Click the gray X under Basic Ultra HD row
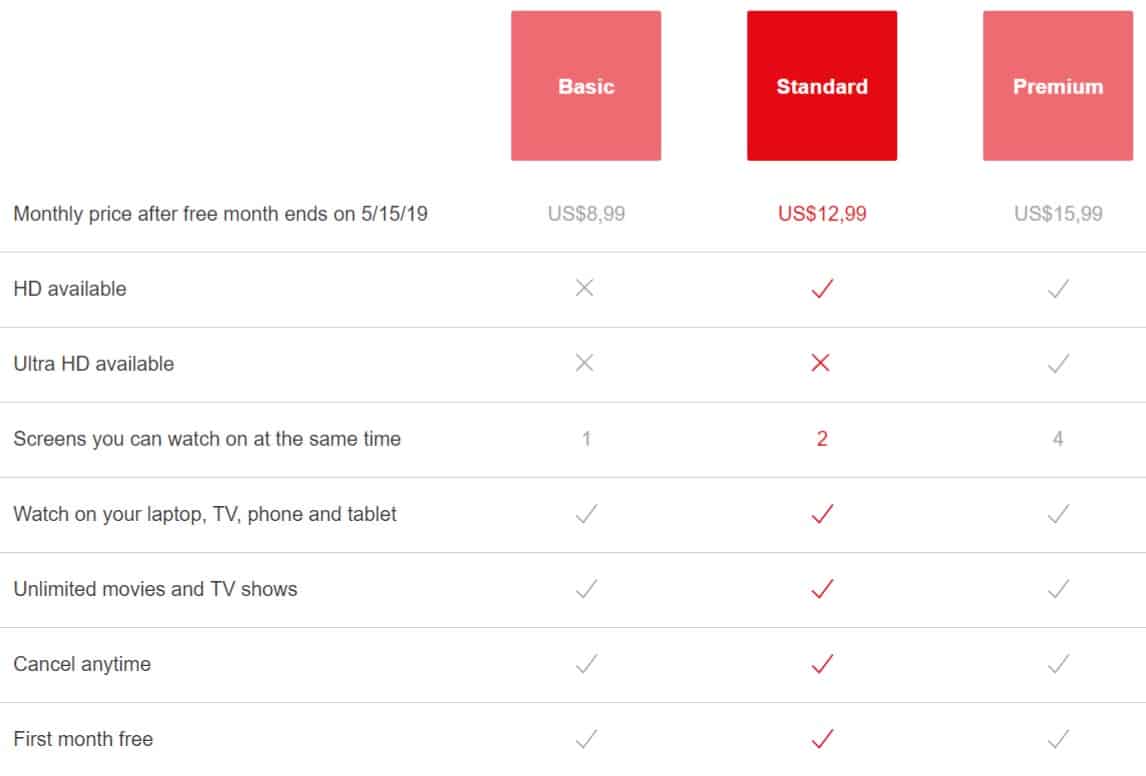 tap(585, 363)
